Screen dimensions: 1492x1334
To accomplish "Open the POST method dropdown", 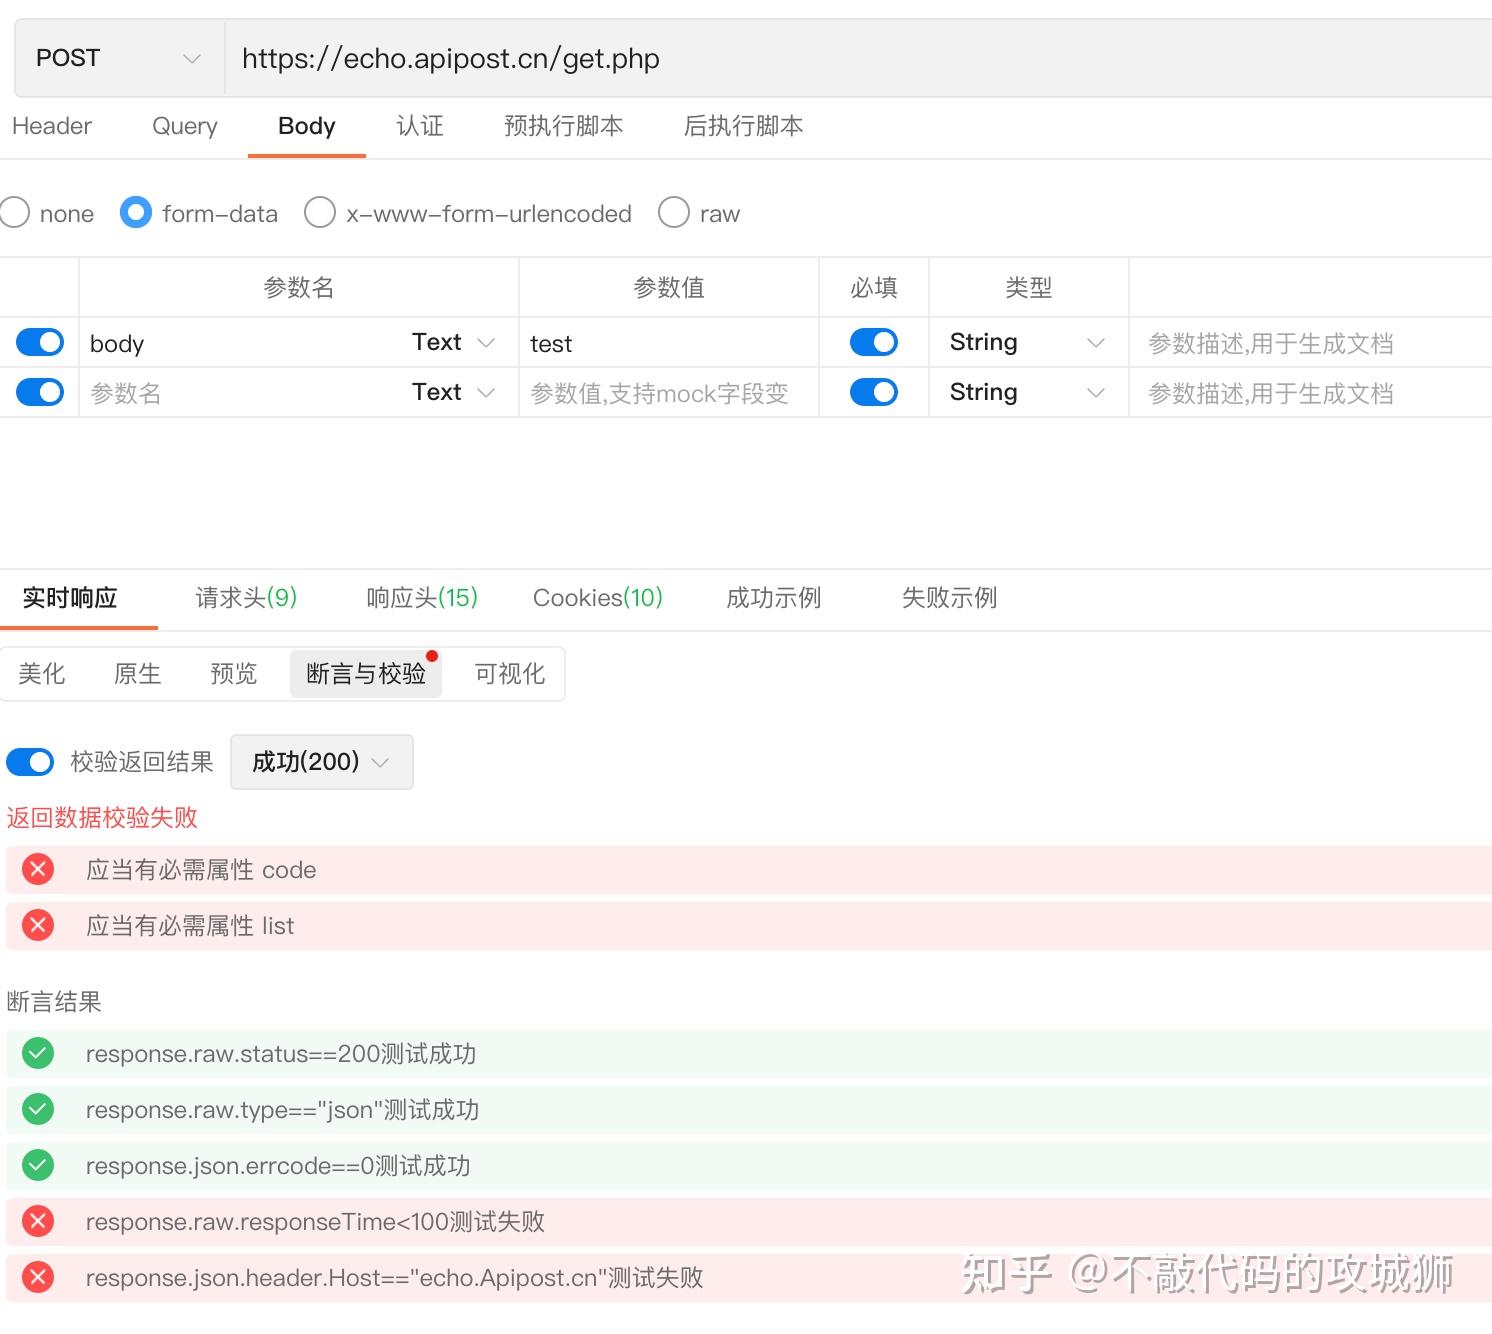I will 115,57.
